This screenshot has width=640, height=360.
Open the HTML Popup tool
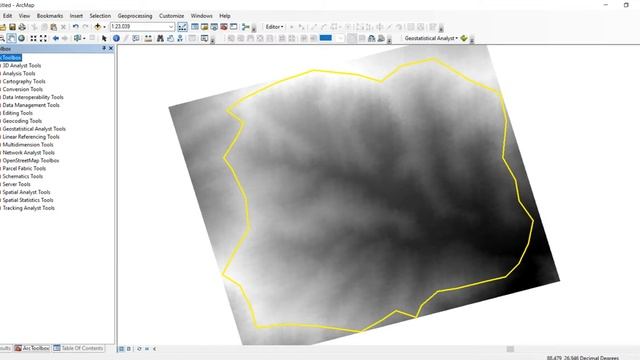pyautogui.click(x=136, y=38)
